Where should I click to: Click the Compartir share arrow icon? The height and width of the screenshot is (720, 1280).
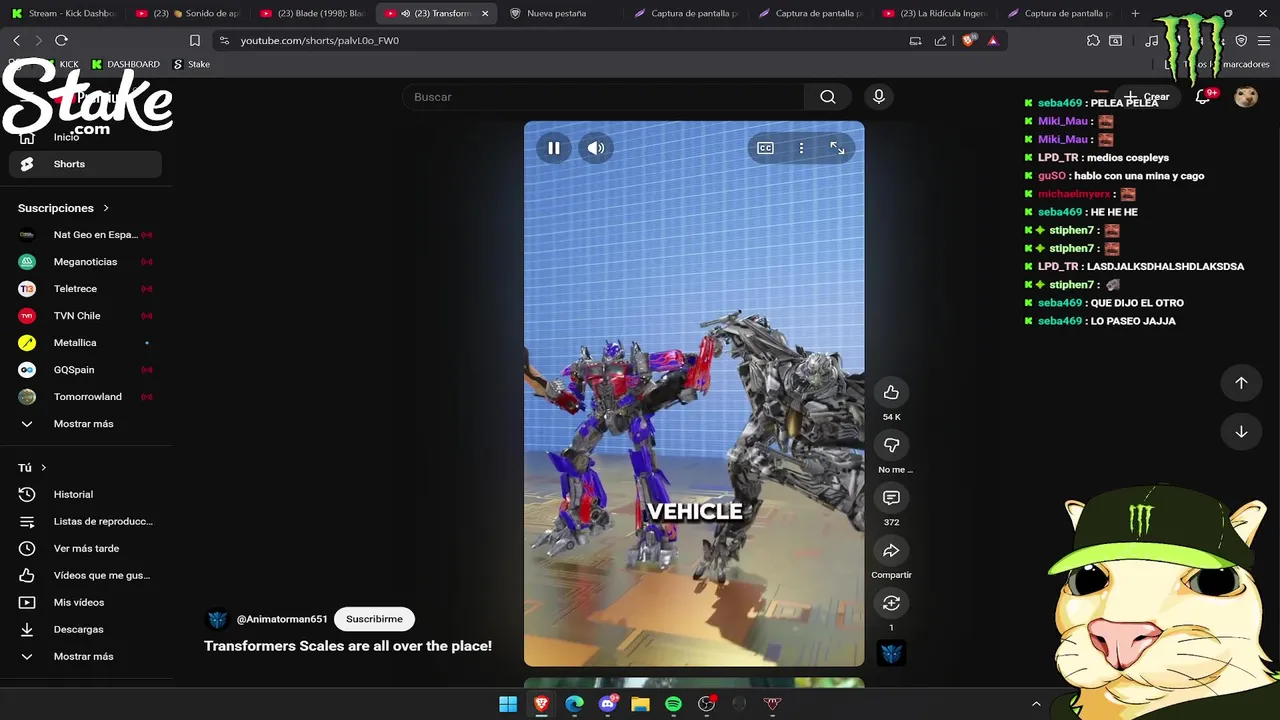click(891, 551)
